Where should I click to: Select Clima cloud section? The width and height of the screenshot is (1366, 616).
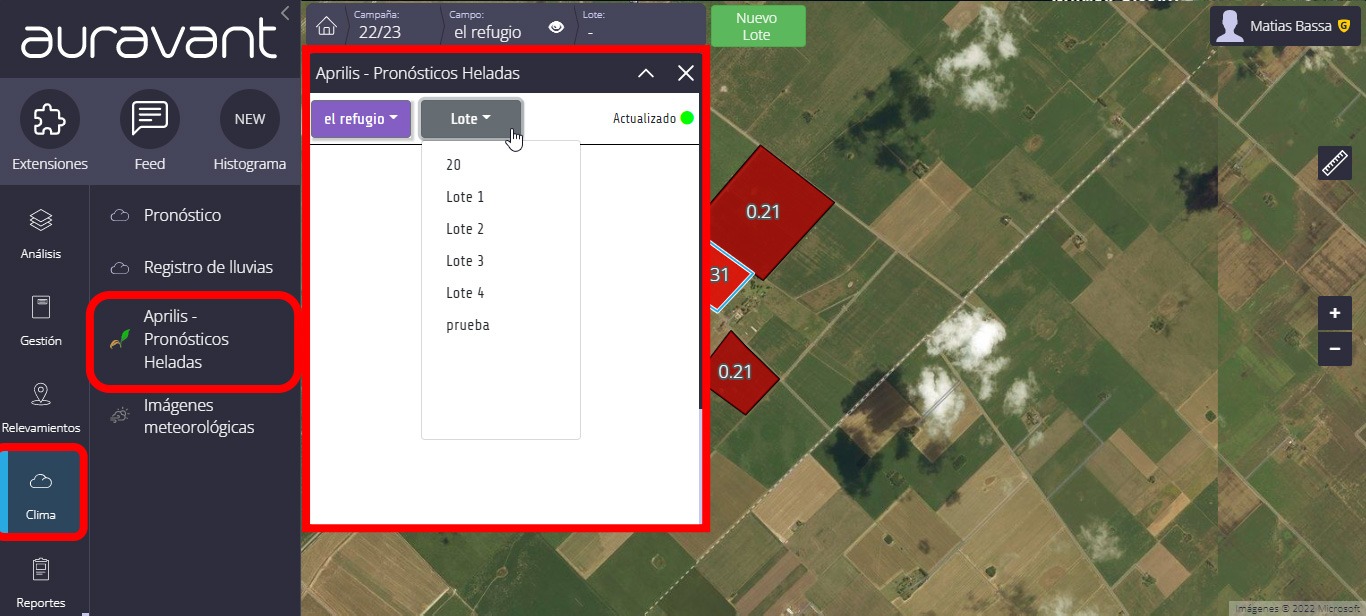point(41,494)
